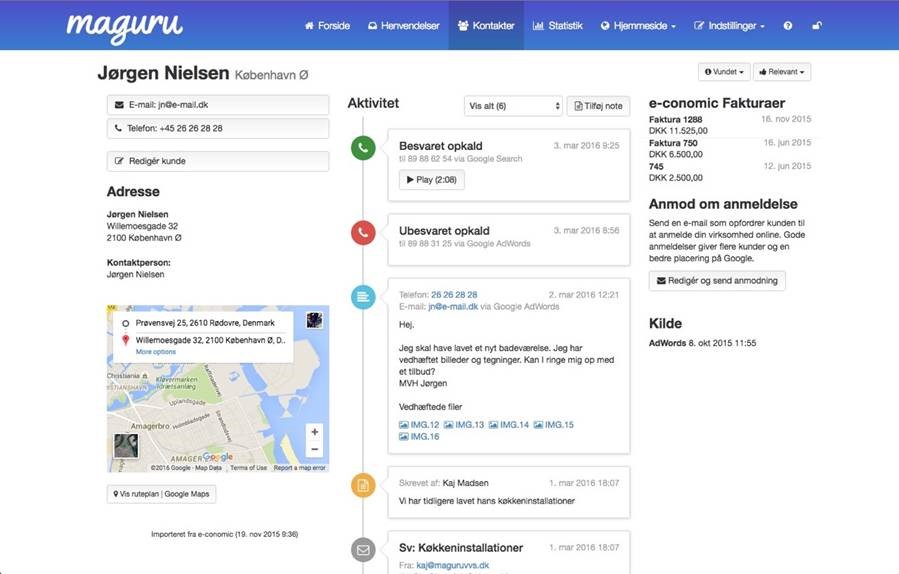Play the 2:08 call recording
This screenshot has width=899, height=574.
tap(431, 180)
